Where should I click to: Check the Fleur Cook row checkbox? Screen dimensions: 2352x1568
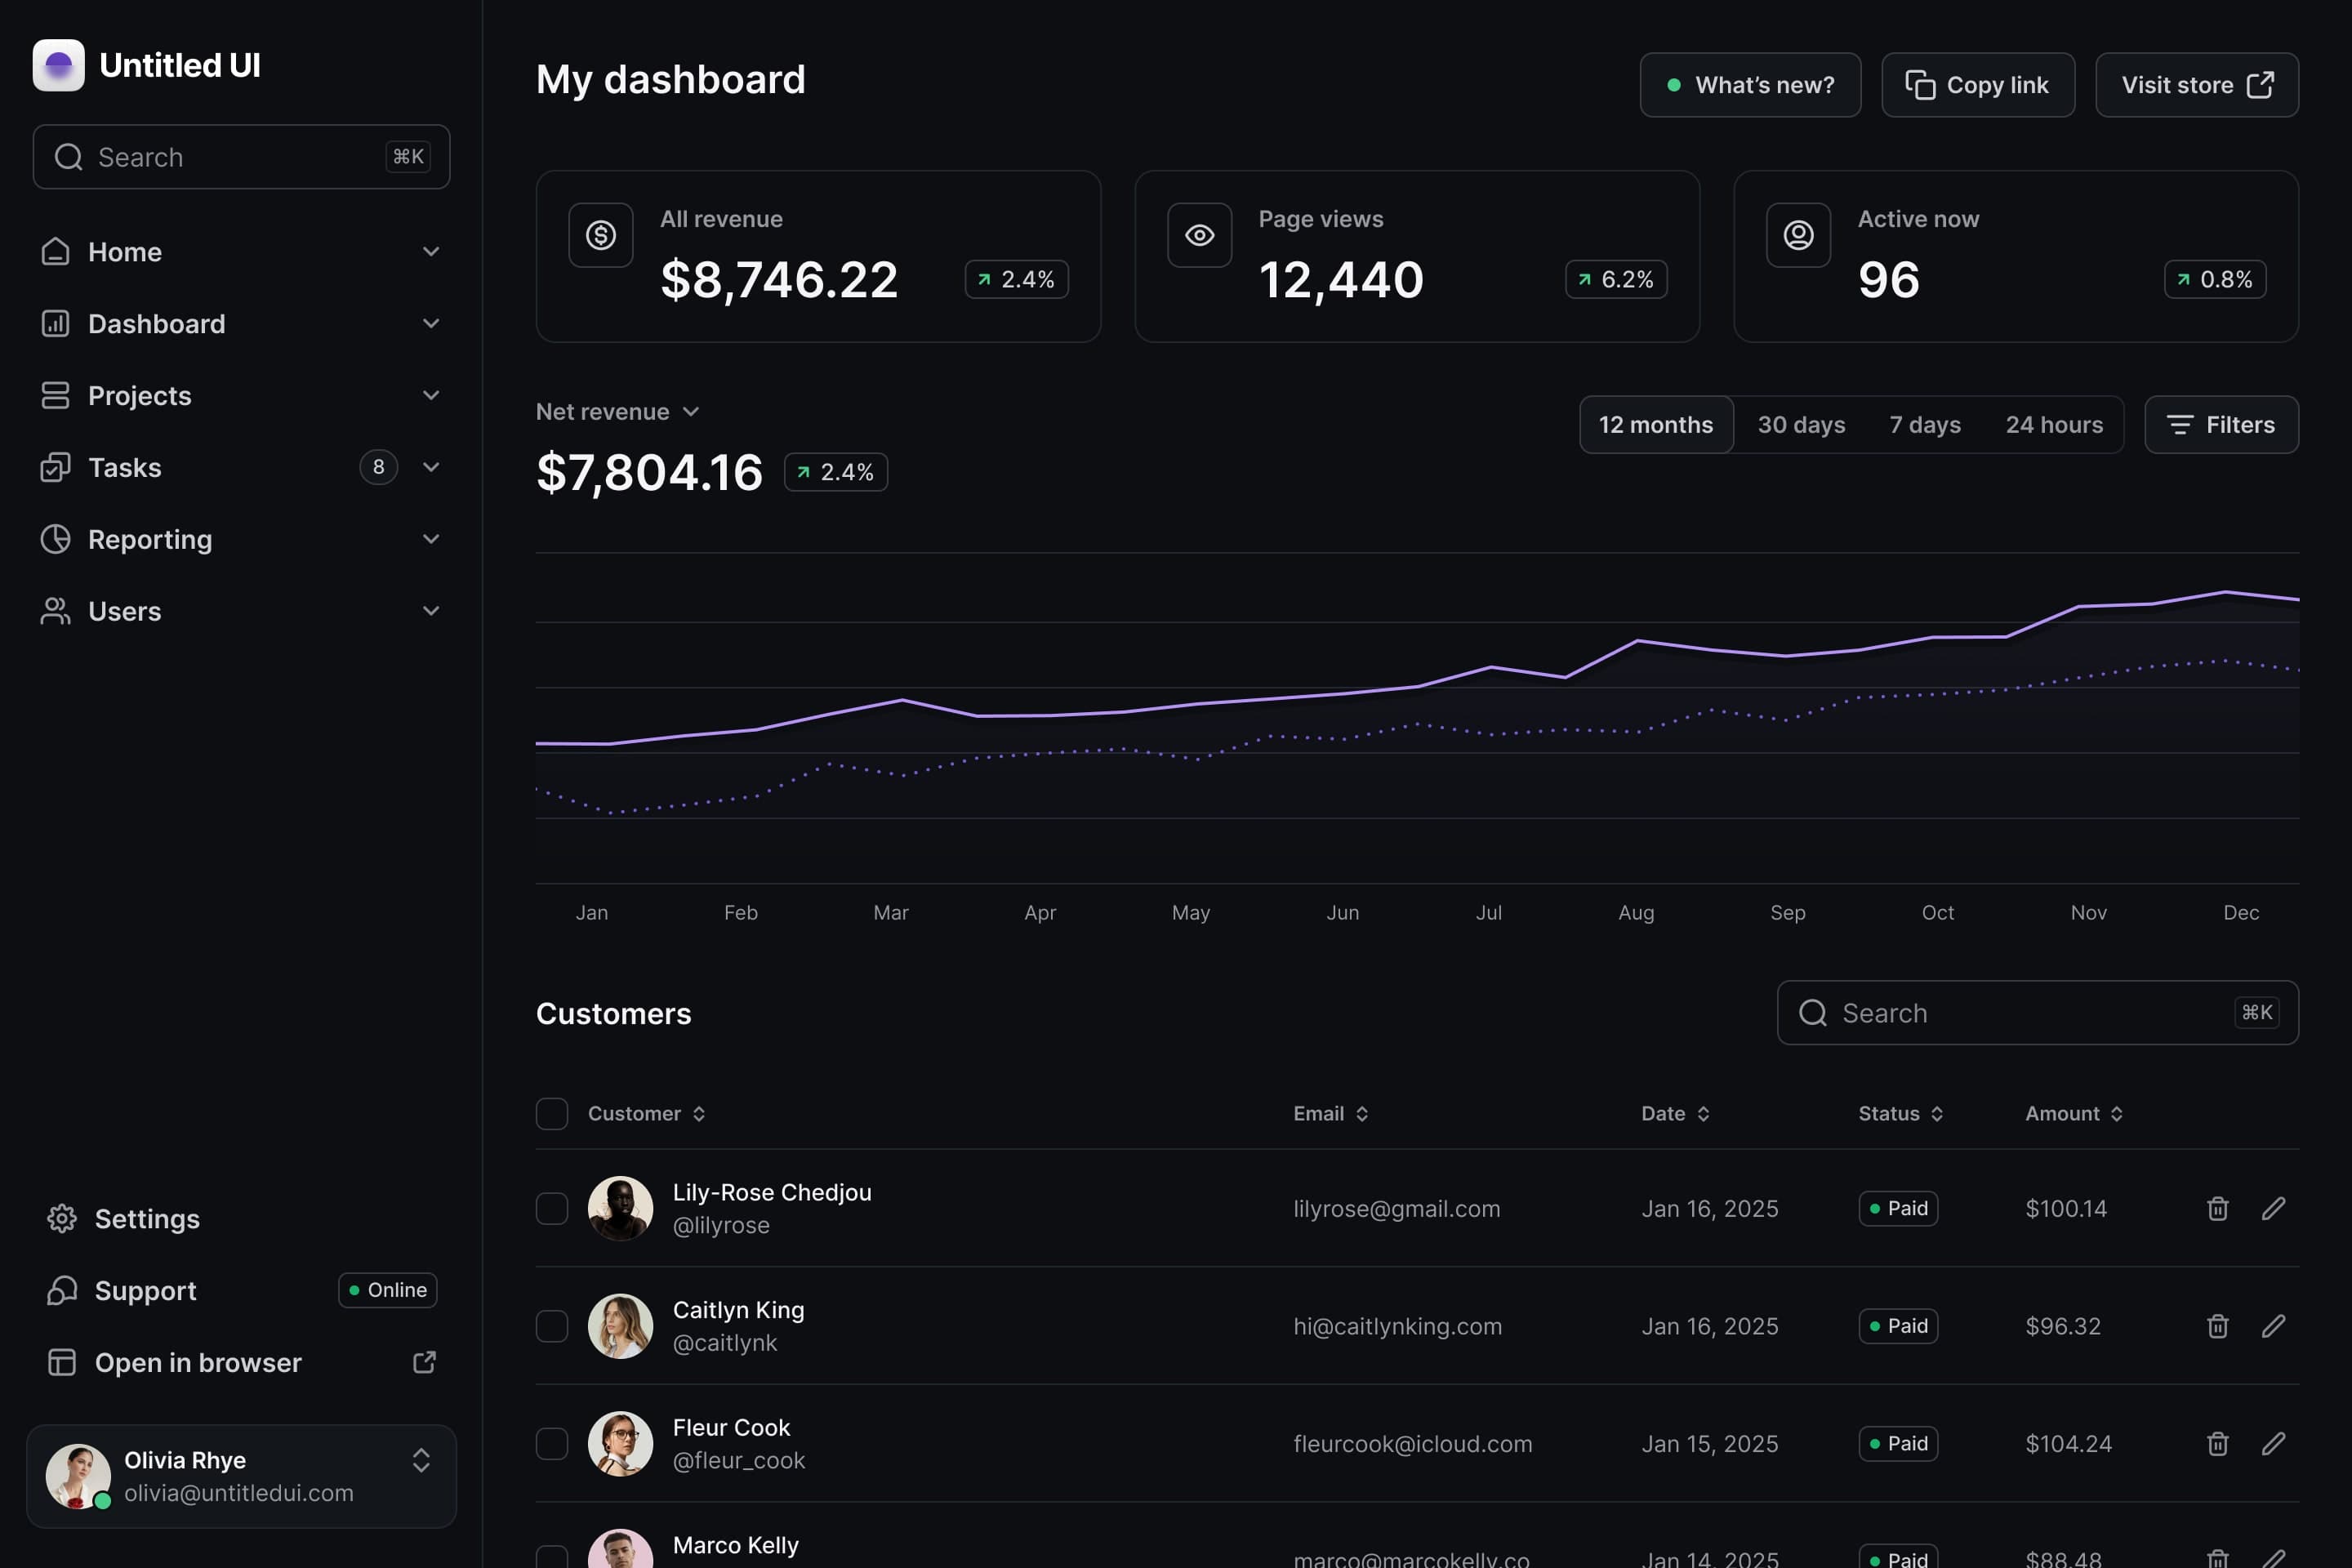[552, 1443]
